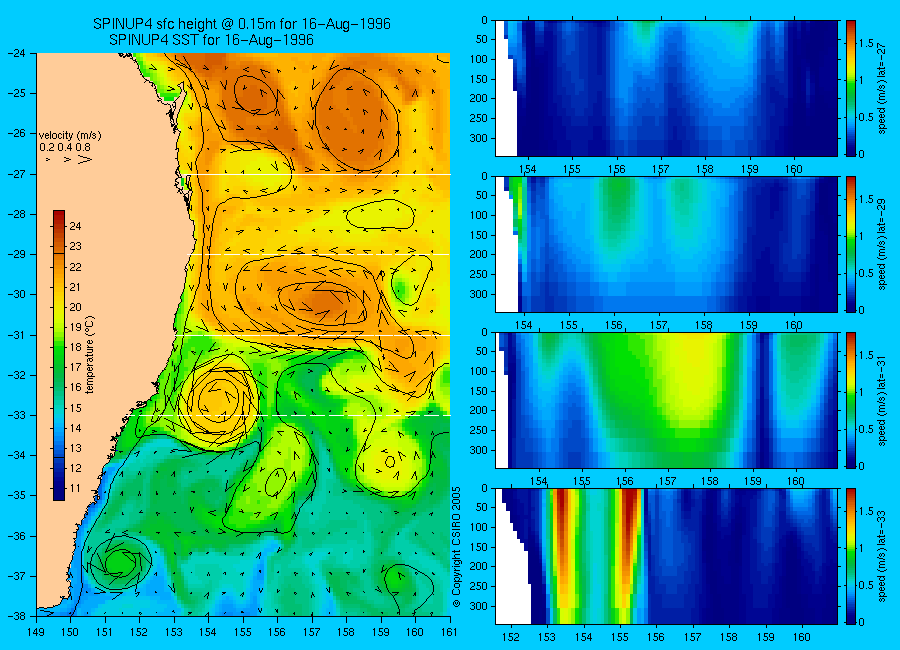
Task: Open the lat=-33 speed section panel
Action: coord(666,556)
